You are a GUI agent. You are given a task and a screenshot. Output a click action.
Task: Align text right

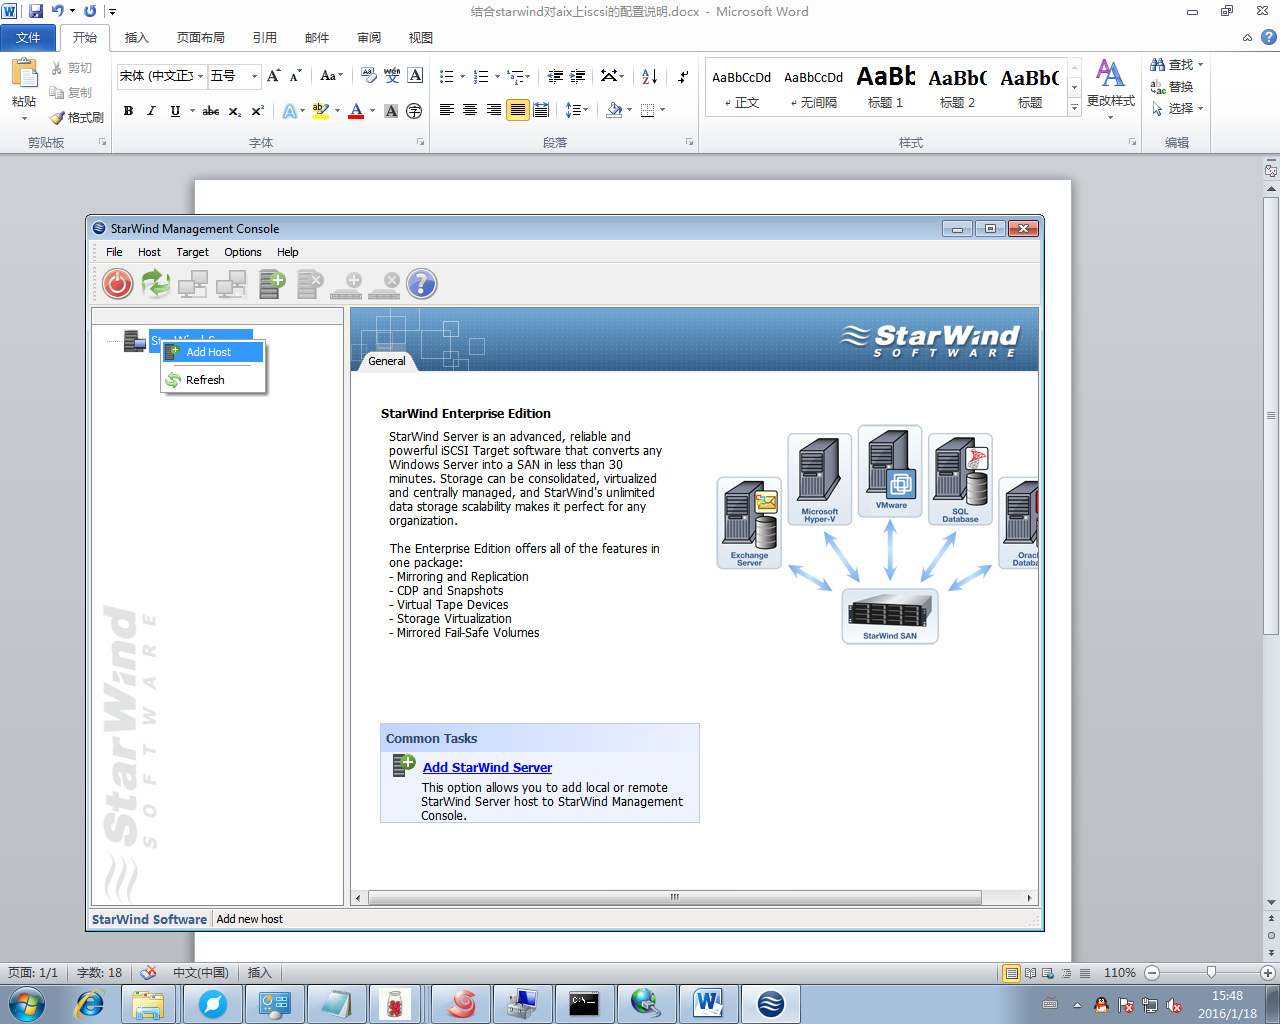coord(494,110)
